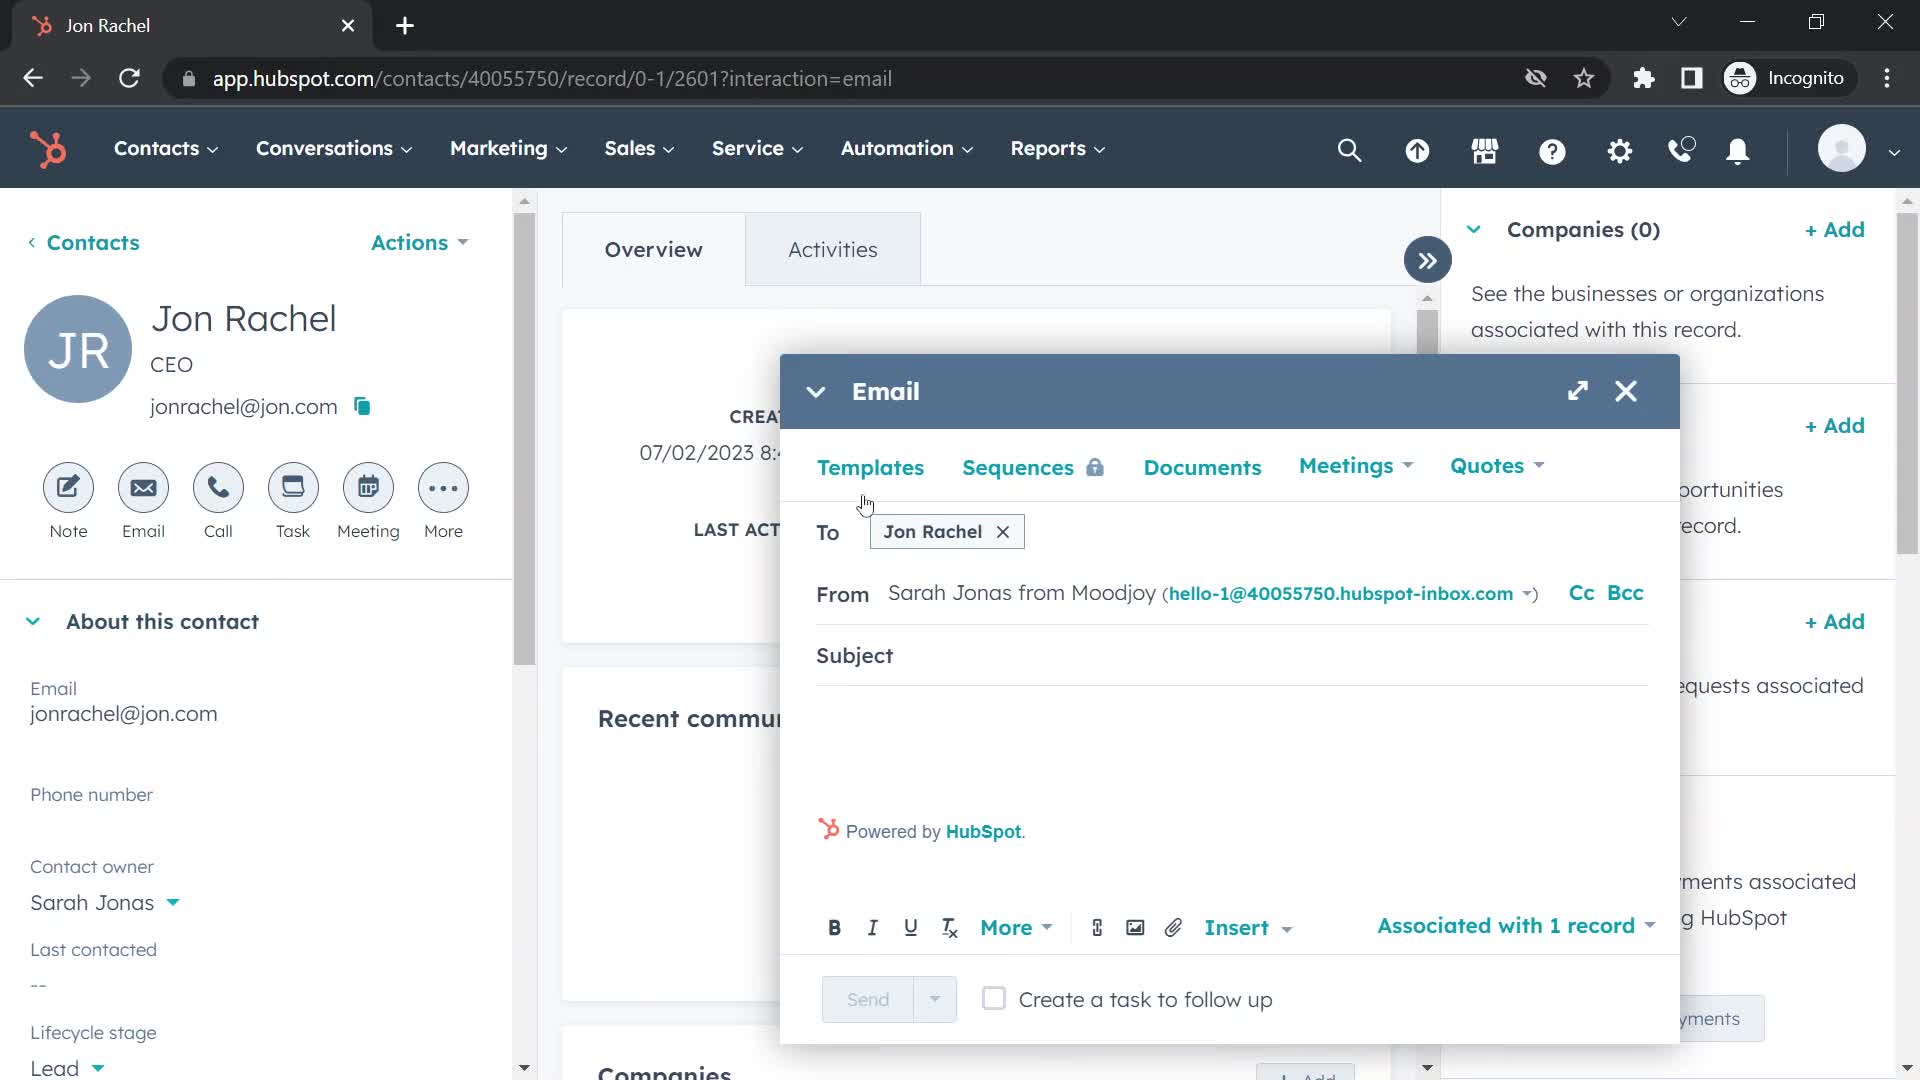Create a Note using the Note icon
Image resolution: width=1920 pixels, height=1080 pixels.
[67, 488]
